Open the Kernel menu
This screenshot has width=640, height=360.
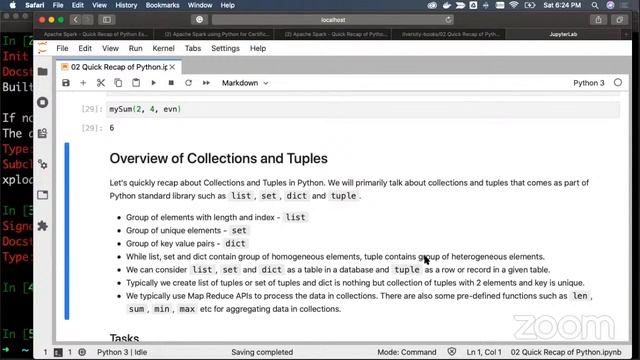pos(163,48)
